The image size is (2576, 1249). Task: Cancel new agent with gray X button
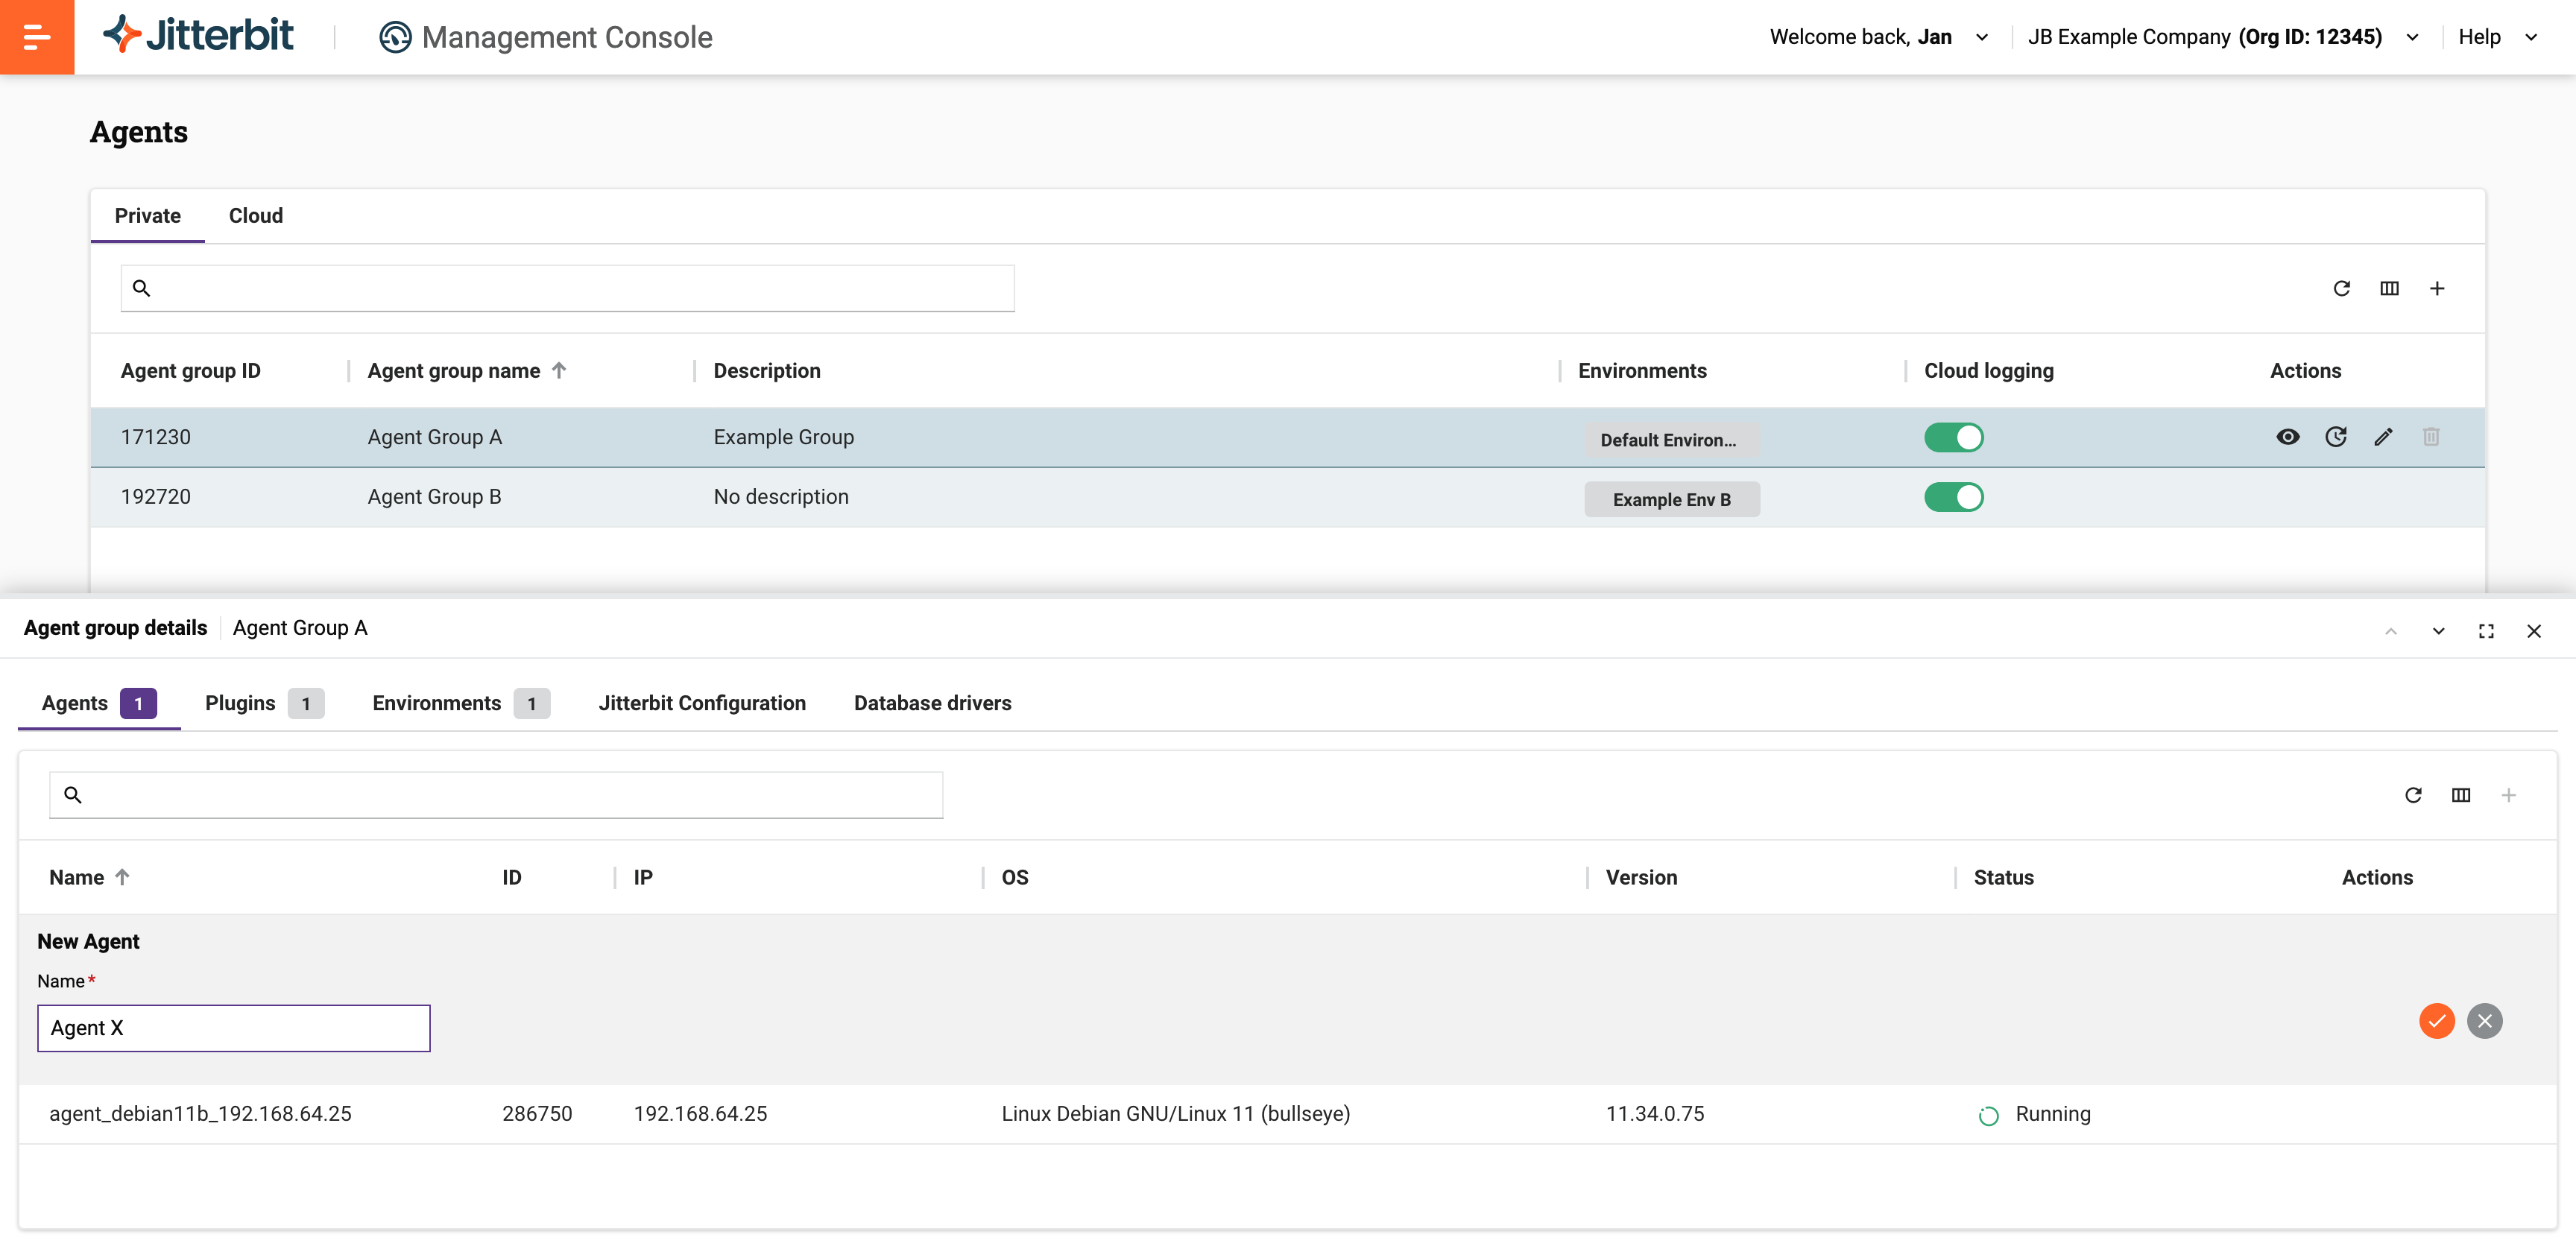click(2485, 1021)
